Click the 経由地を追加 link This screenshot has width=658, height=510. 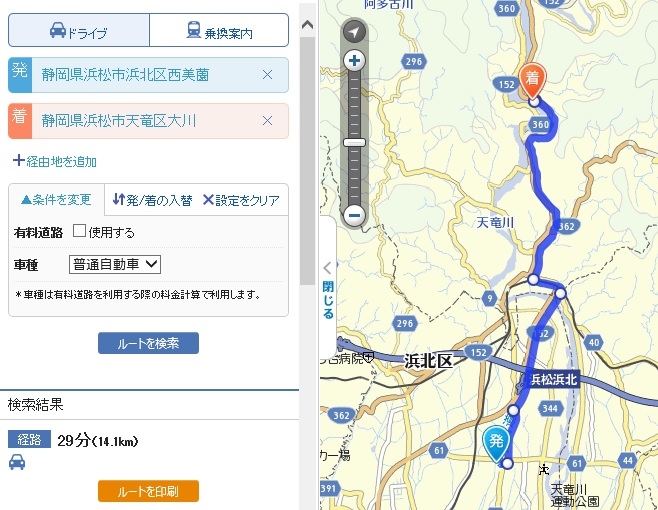click(x=55, y=161)
